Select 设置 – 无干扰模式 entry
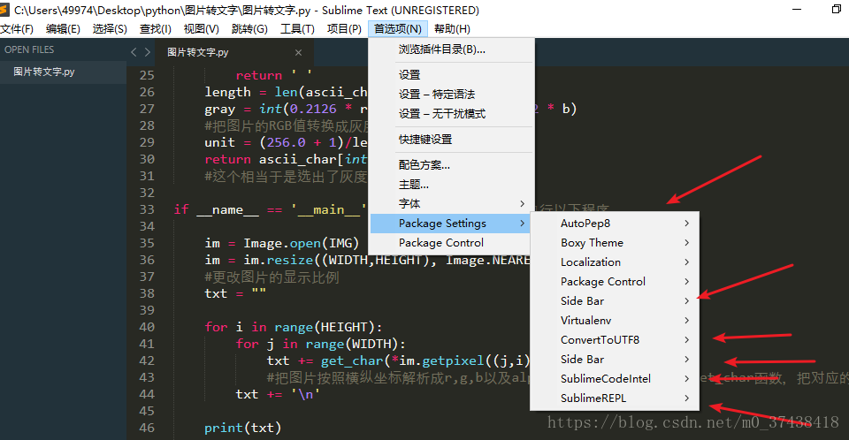Image resolution: width=849 pixels, height=440 pixels. [452, 114]
